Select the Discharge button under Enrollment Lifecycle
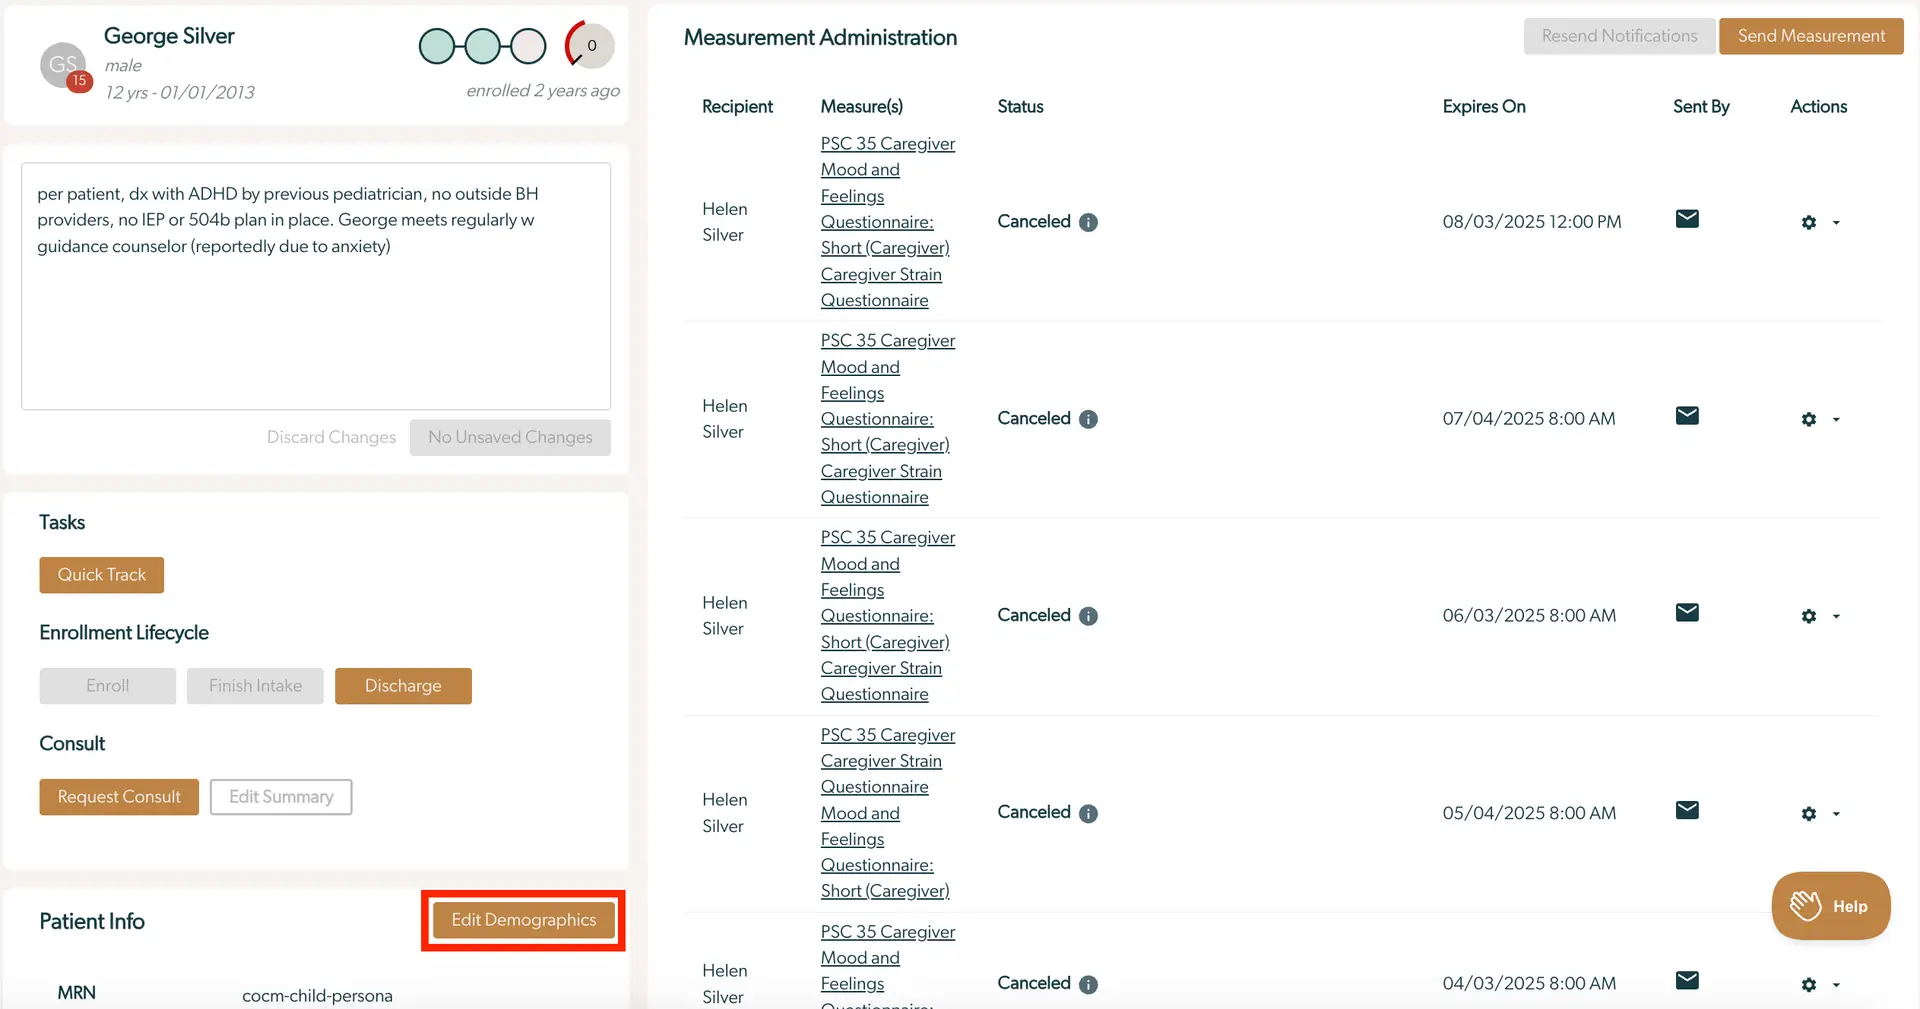This screenshot has width=1920, height=1009. [403, 686]
